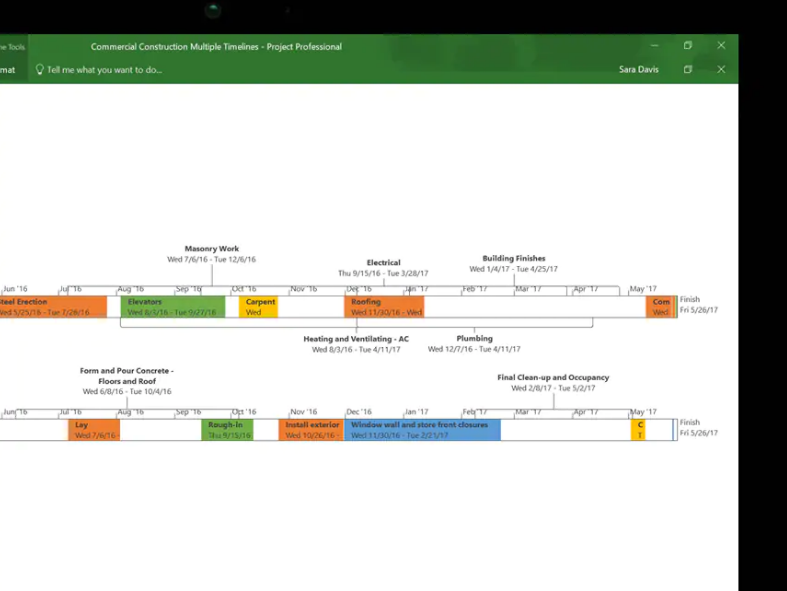Close the inner document window

click(x=721, y=69)
